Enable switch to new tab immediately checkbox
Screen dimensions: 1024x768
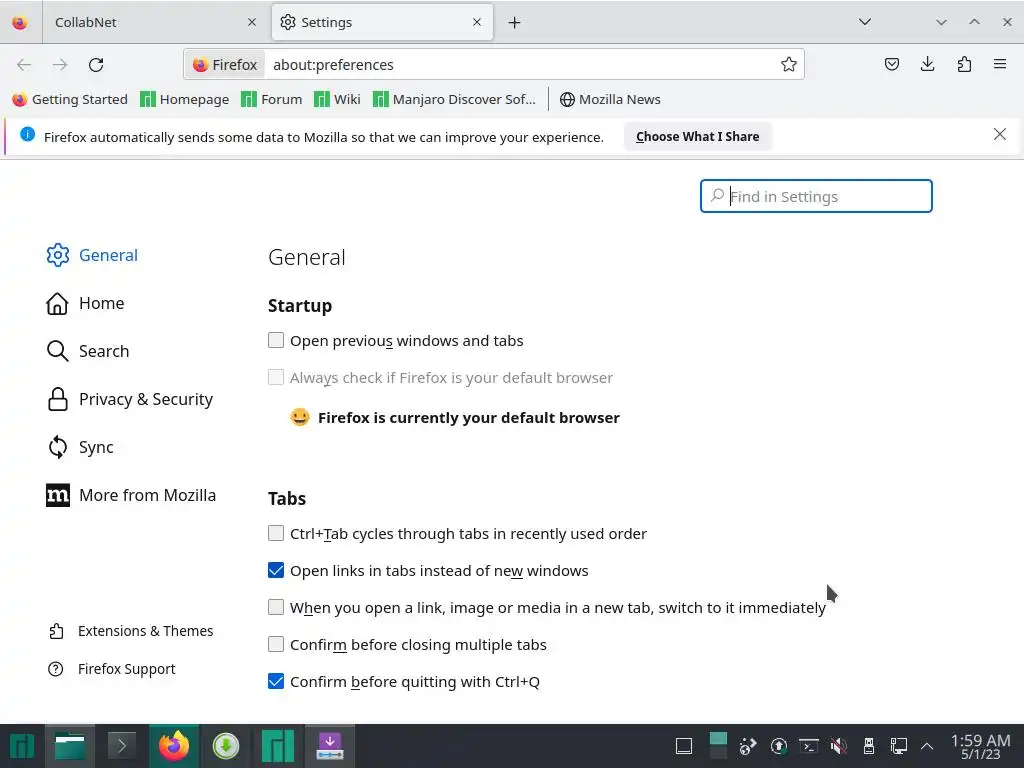pyautogui.click(x=276, y=607)
